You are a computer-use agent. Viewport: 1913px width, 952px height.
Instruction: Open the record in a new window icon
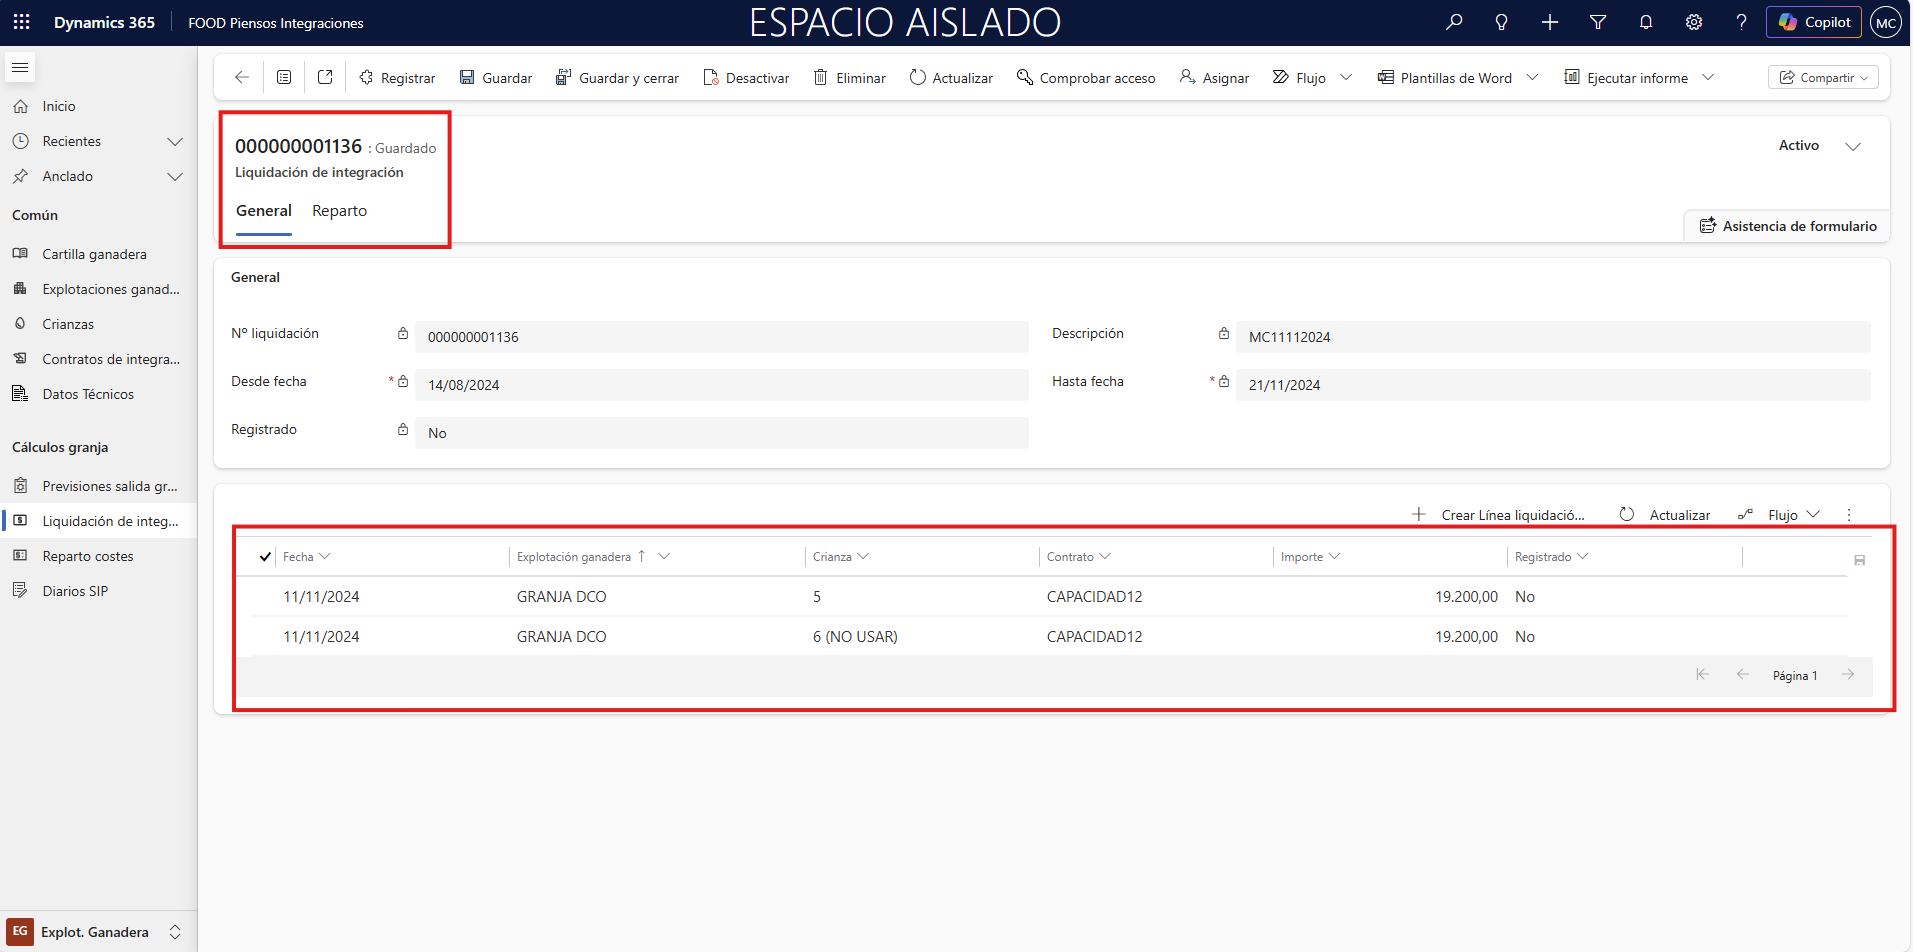point(325,77)
